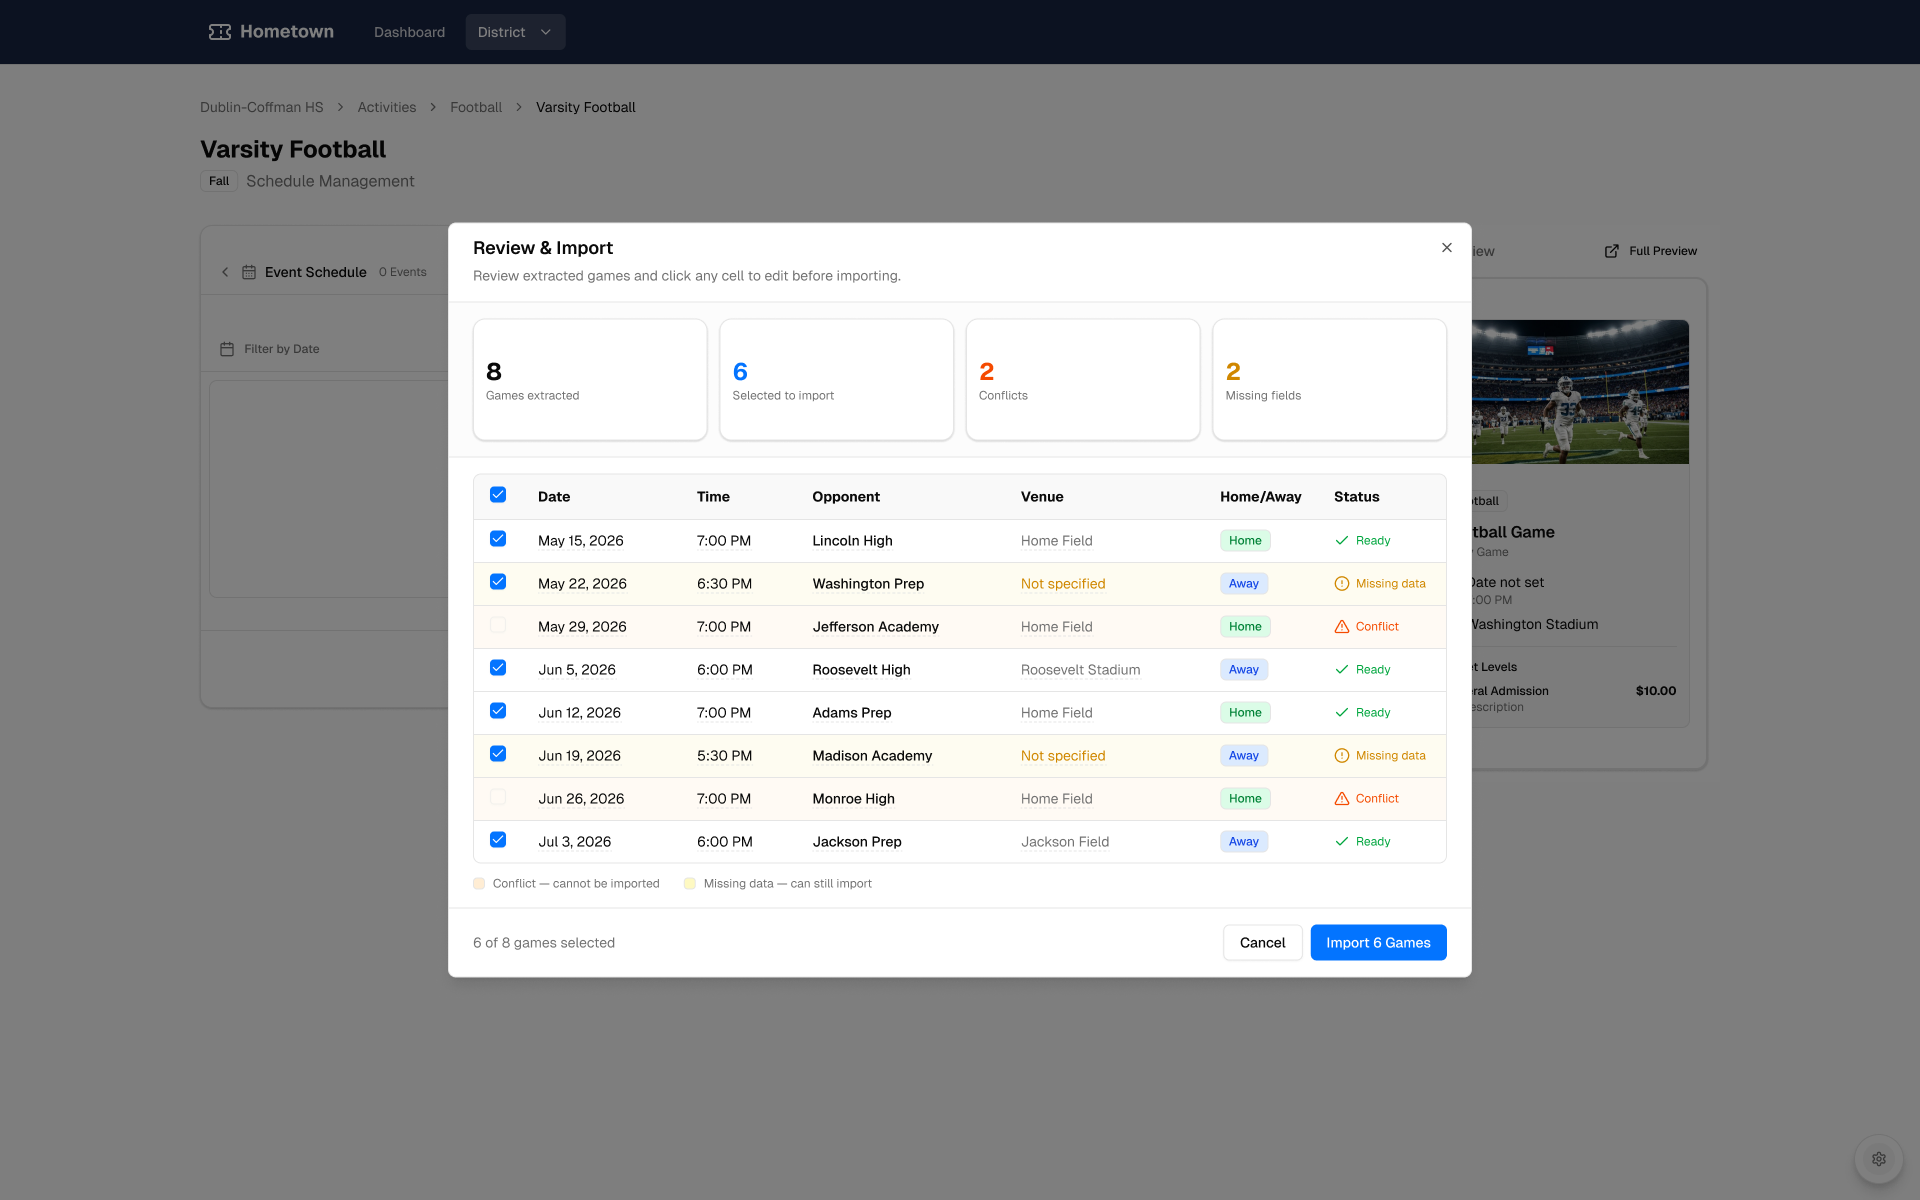Screen dimensions: 1920x1200
Task: Click the back chevron beside Event Schedule
Action: tap(225, 272)
